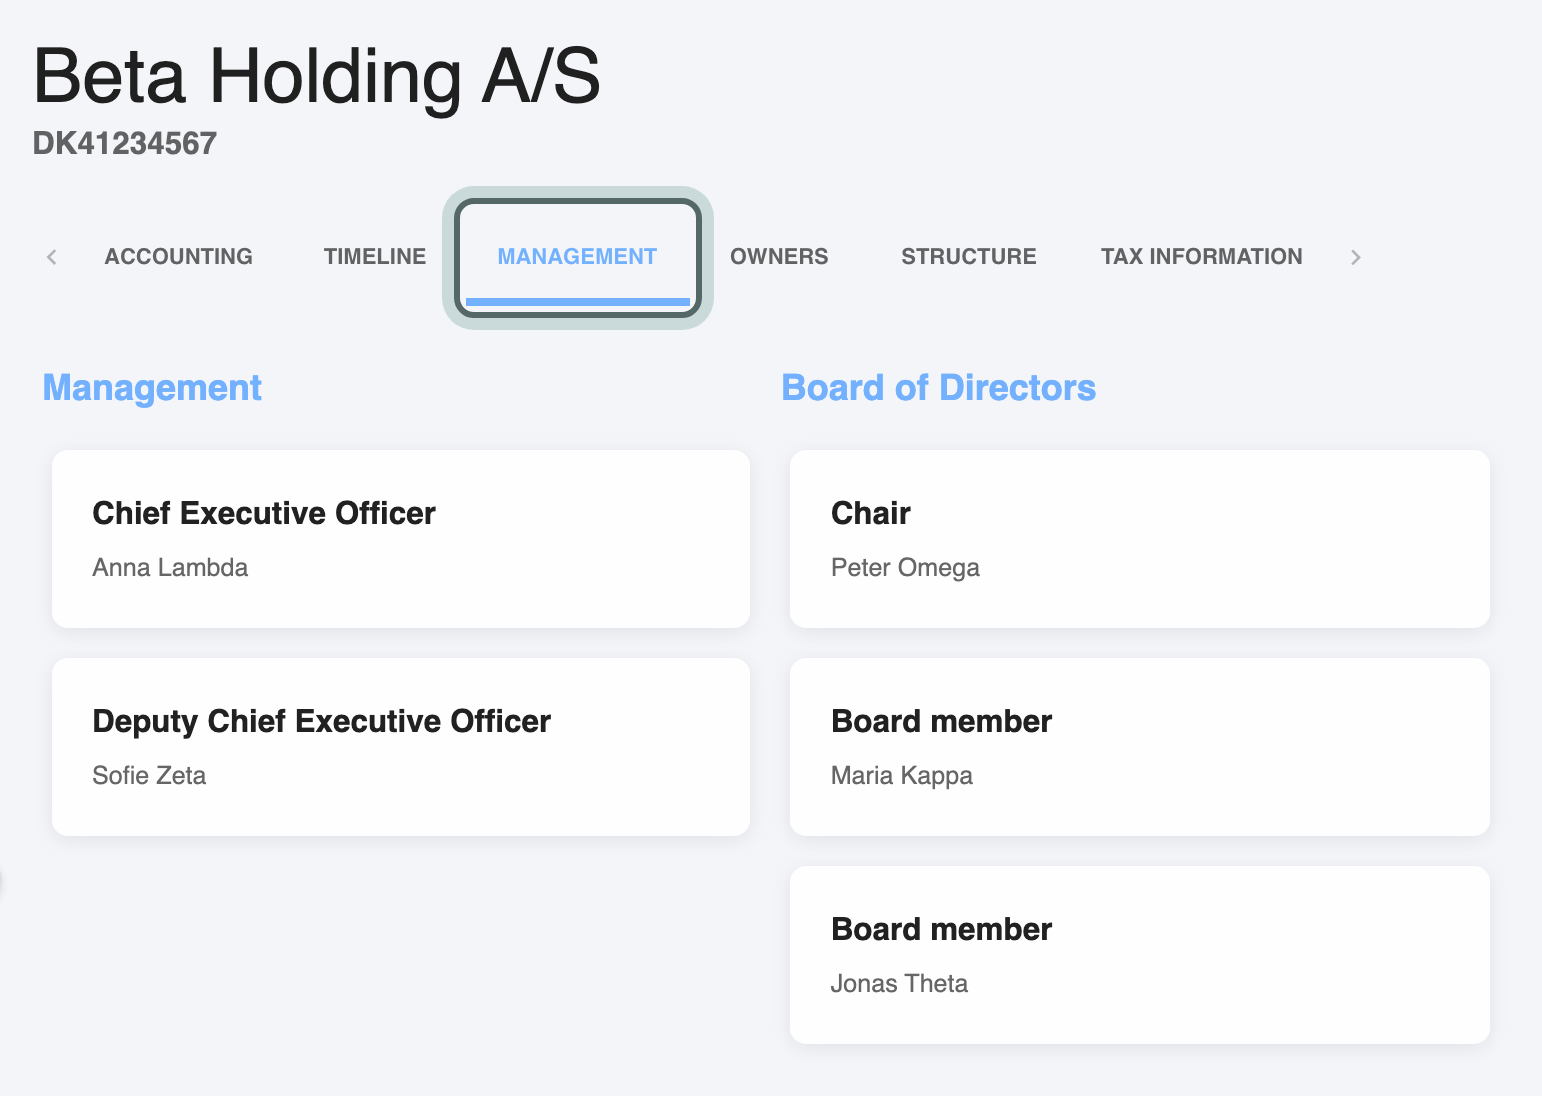Click the Chief Executive Officer card title
Viewport: 1542px width, 1096px height.
[264, 513]
